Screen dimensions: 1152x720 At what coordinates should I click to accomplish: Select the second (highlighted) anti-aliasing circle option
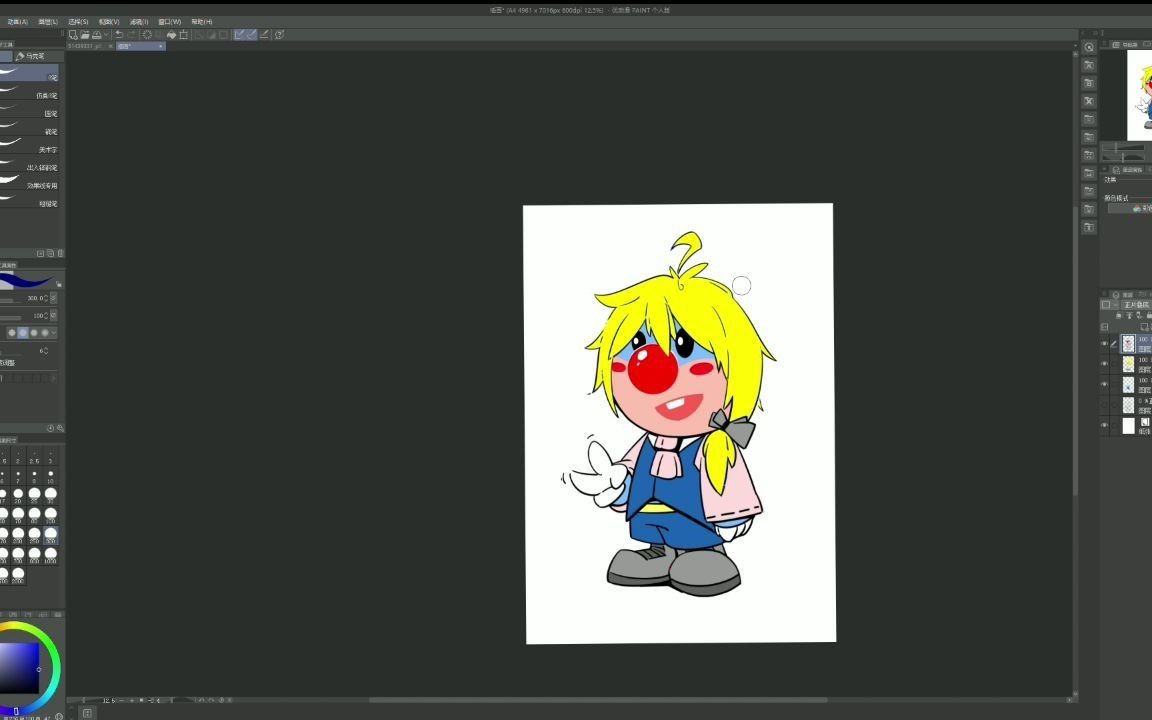tap(23, 333)
